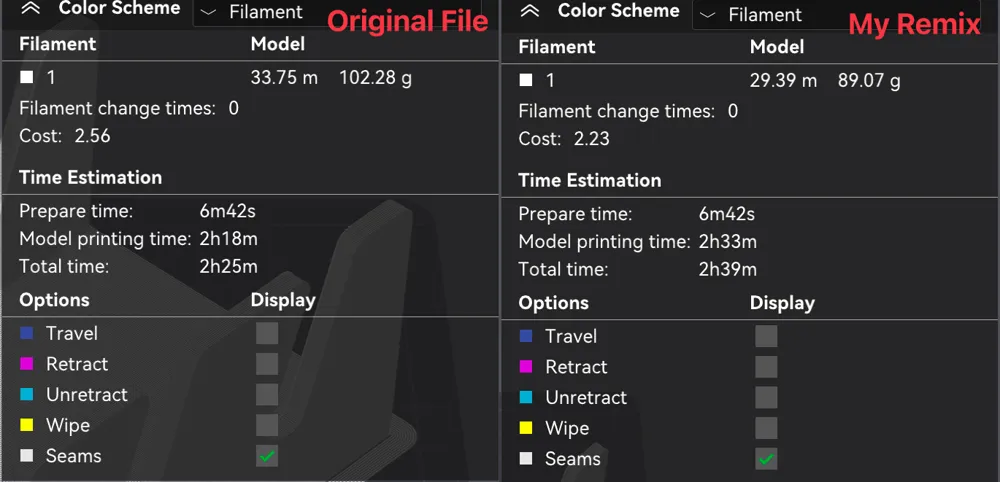Viewport: 1000px width, 482px height.
Task: Click the white filament 1 swatch, right panel
Action: [x=526, y=80]
